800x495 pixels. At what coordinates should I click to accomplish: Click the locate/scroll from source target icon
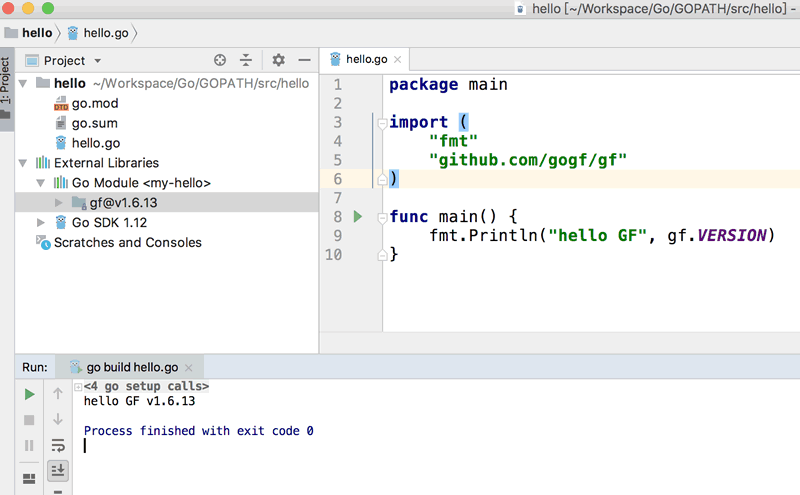coord(220,61)
